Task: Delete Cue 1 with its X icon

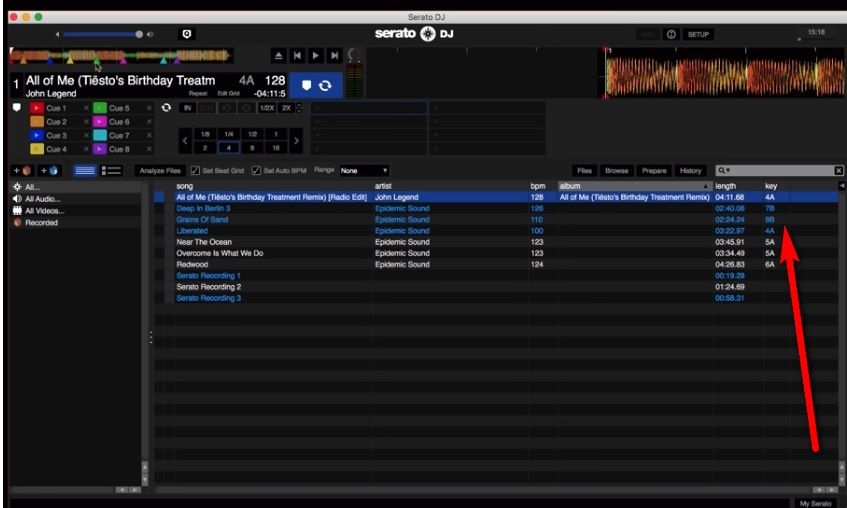Action: pyautogui.click(x=86, y=108)
